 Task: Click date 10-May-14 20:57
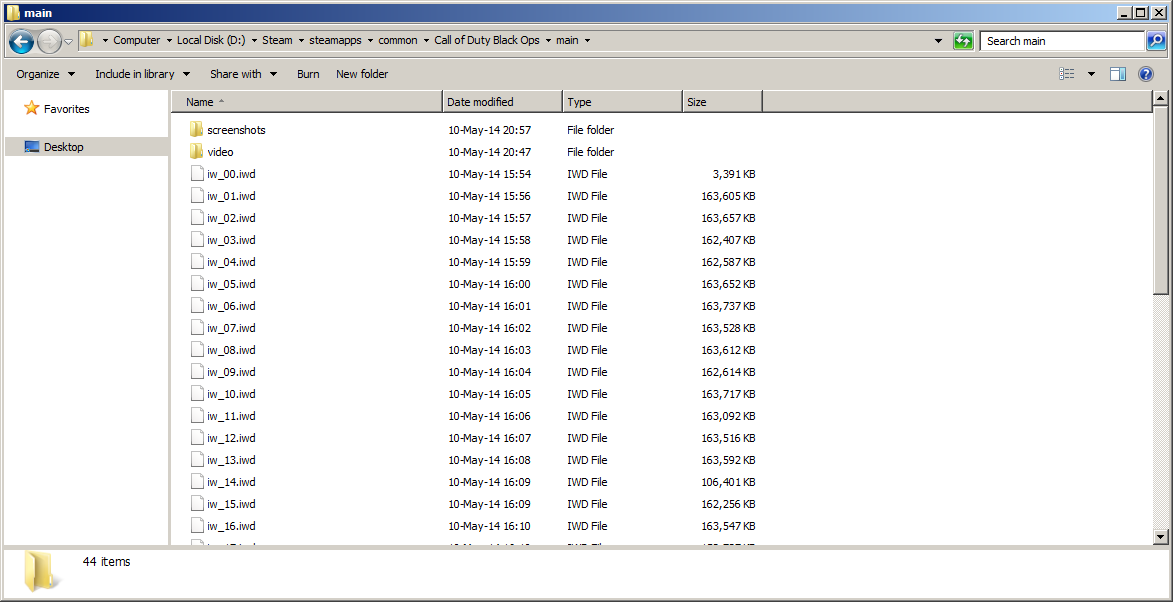489,130
